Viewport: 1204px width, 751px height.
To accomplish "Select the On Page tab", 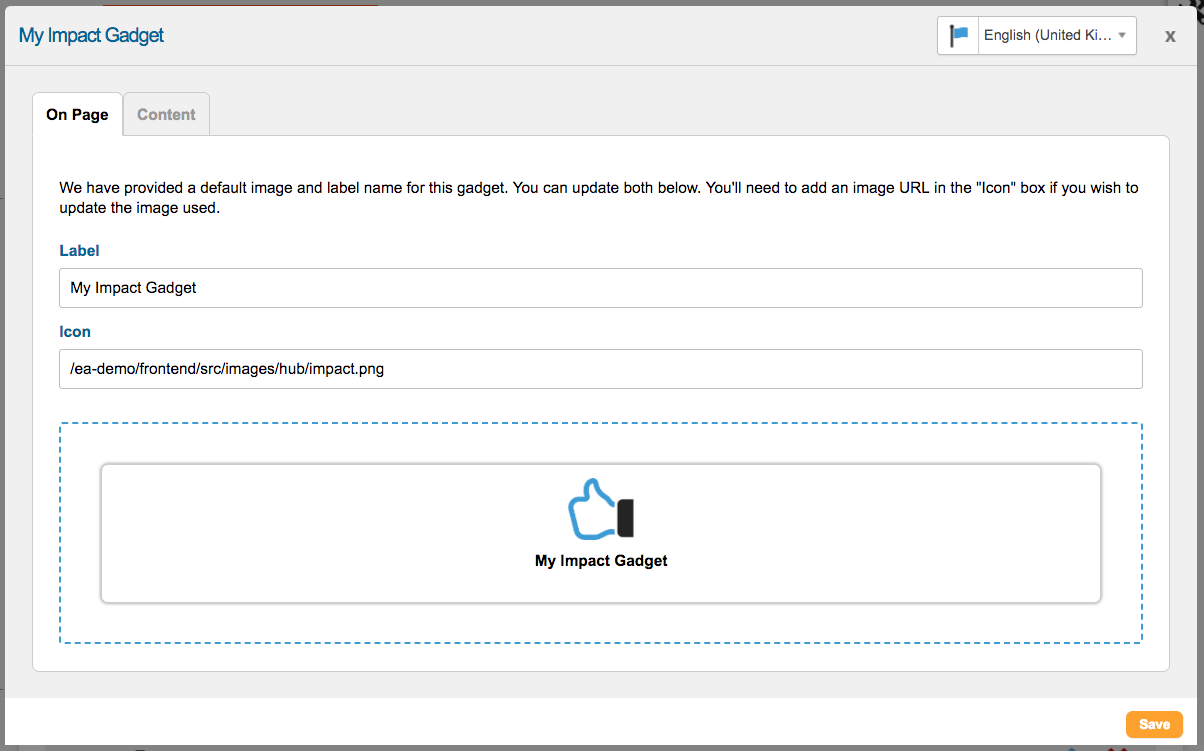I will click(x=77, y=114).
